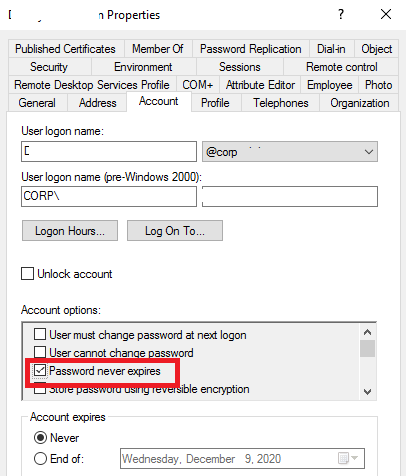
Task: Tick the Unlock account checkbox
Action: (x=27, y=274)
